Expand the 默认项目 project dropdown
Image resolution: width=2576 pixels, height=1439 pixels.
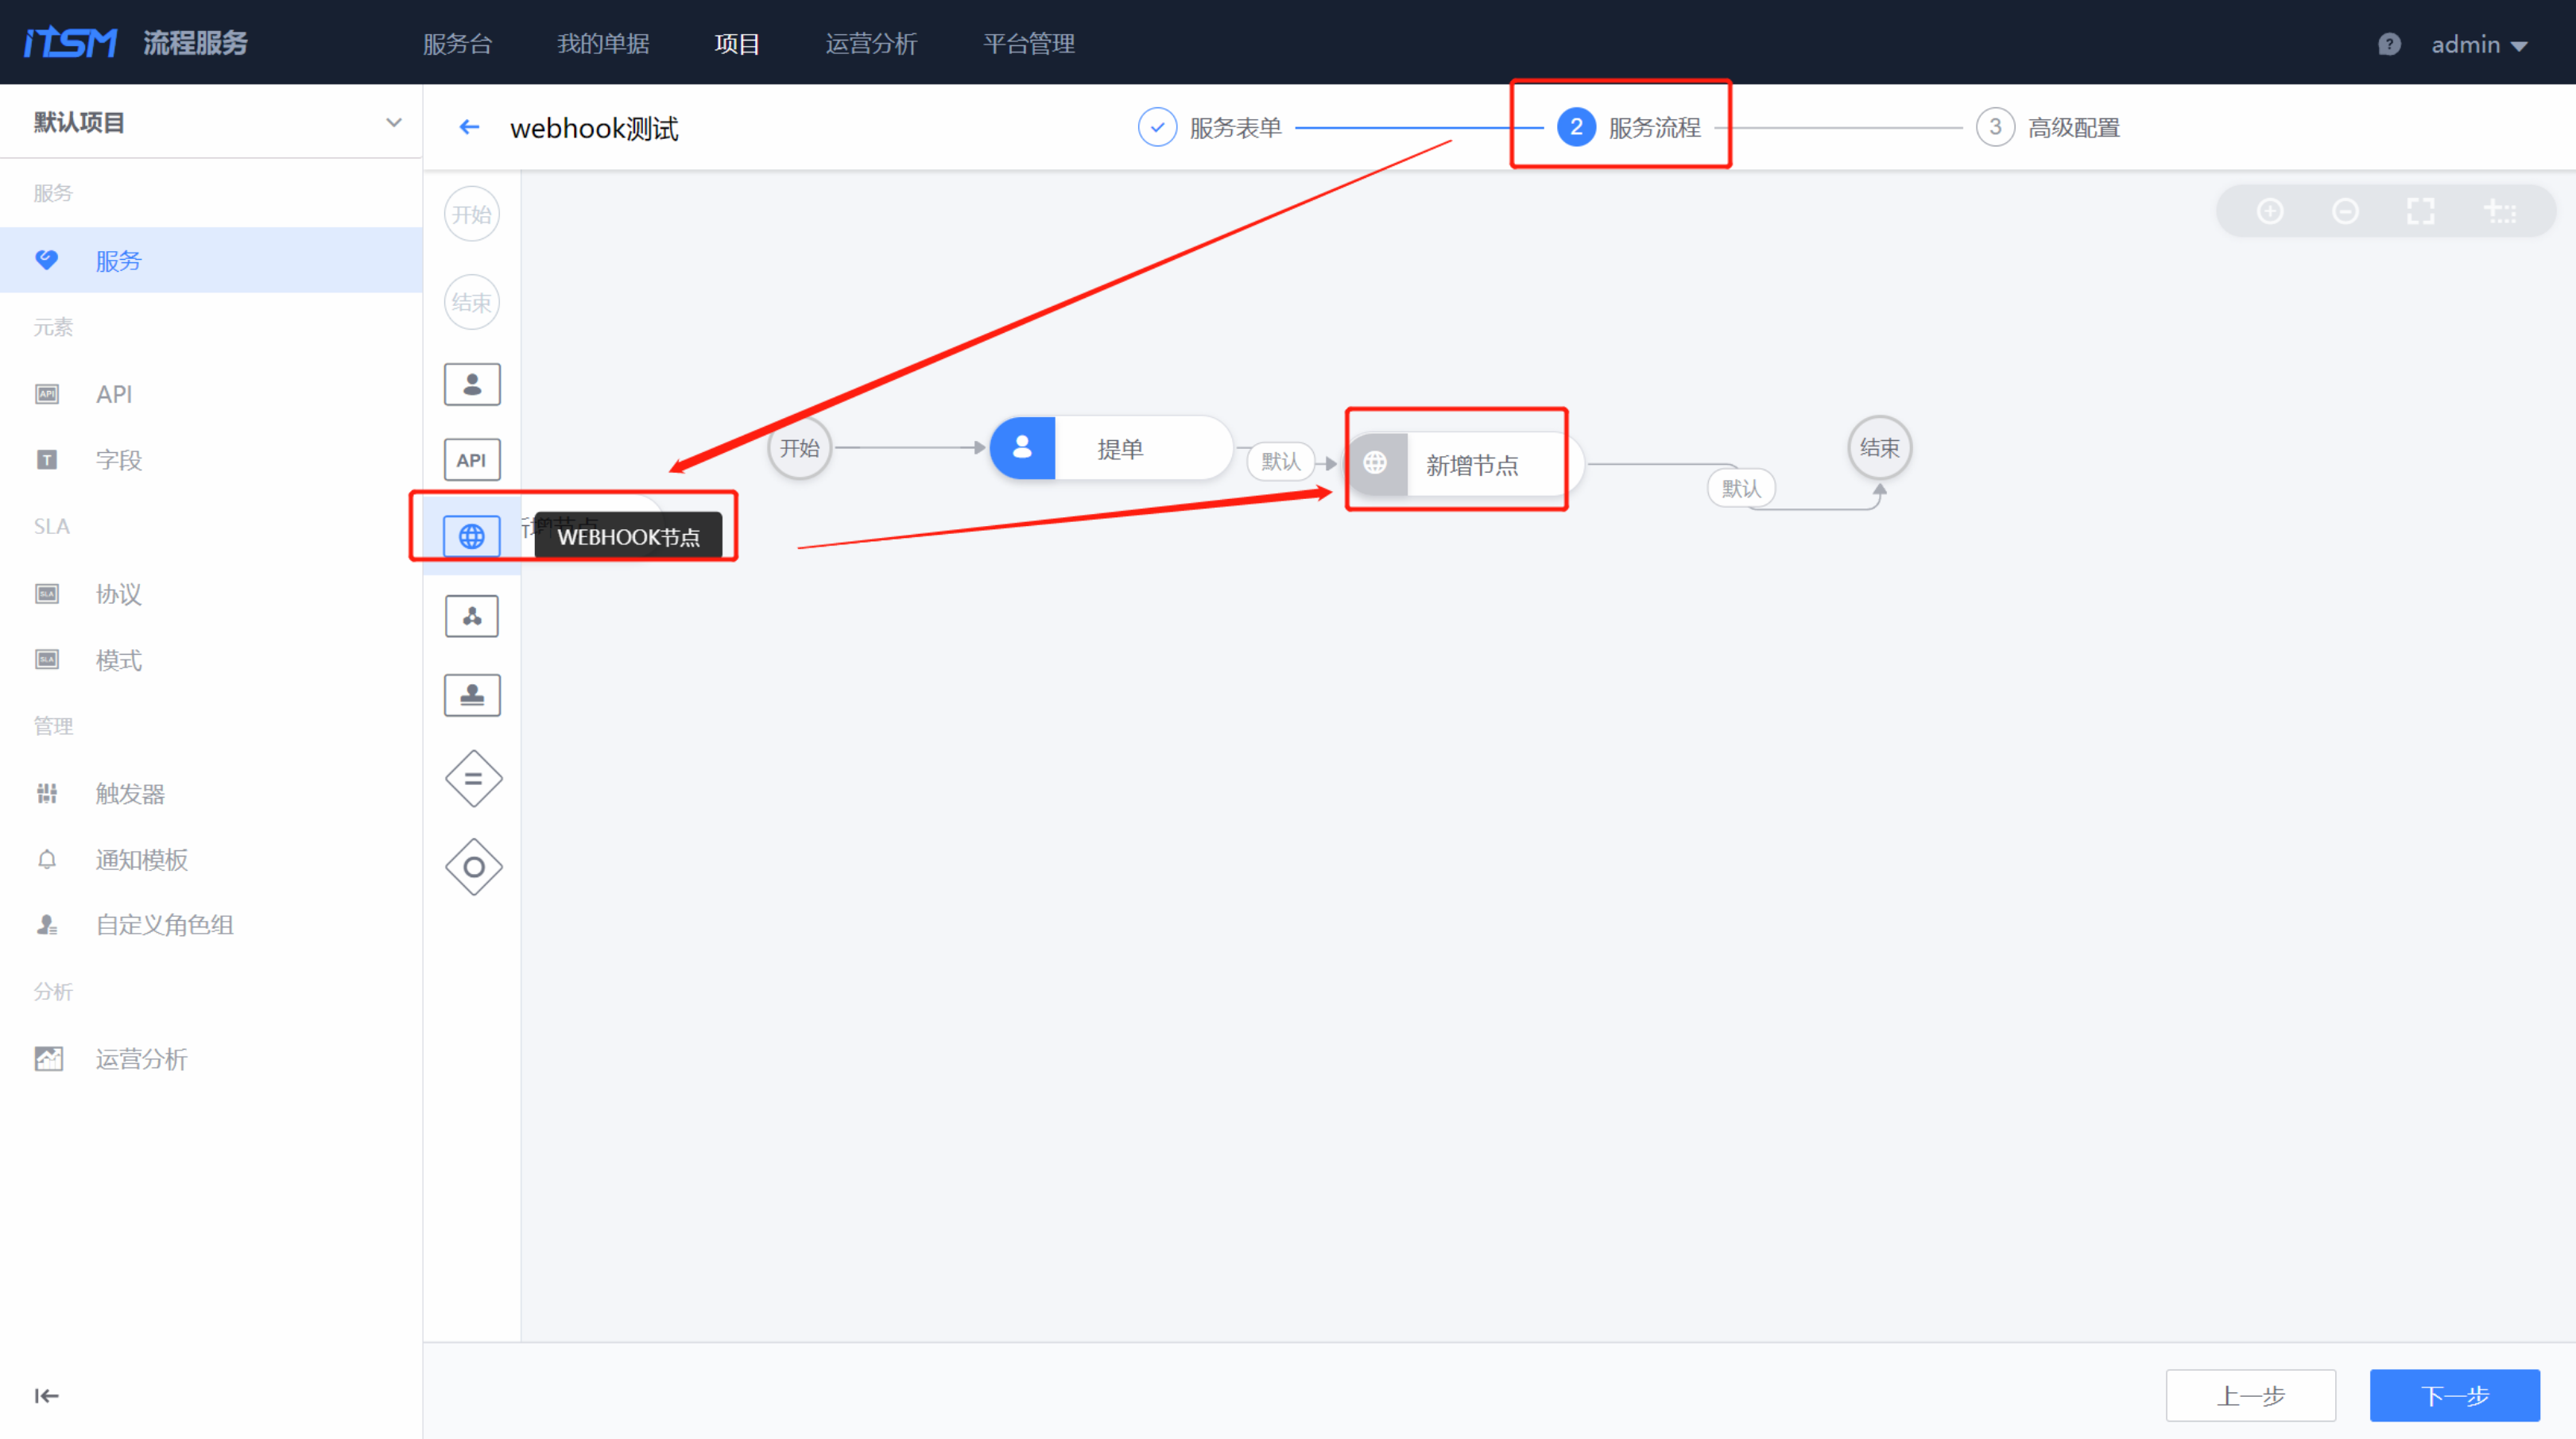(393, 122)
